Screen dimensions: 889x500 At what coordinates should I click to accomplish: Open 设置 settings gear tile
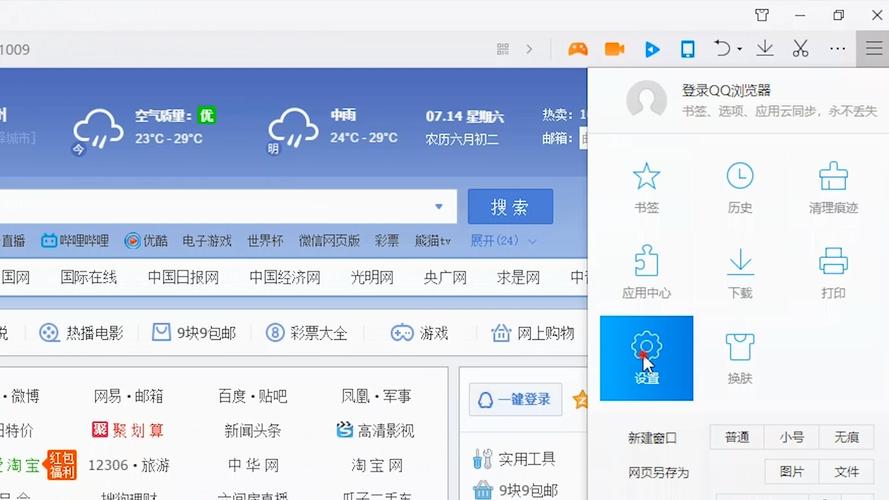(646, 358)
